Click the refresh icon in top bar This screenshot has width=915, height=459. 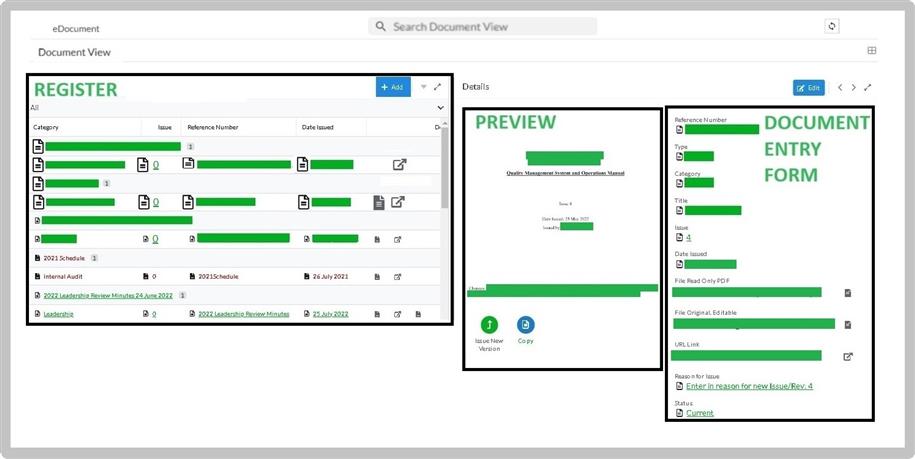point(831,27)
